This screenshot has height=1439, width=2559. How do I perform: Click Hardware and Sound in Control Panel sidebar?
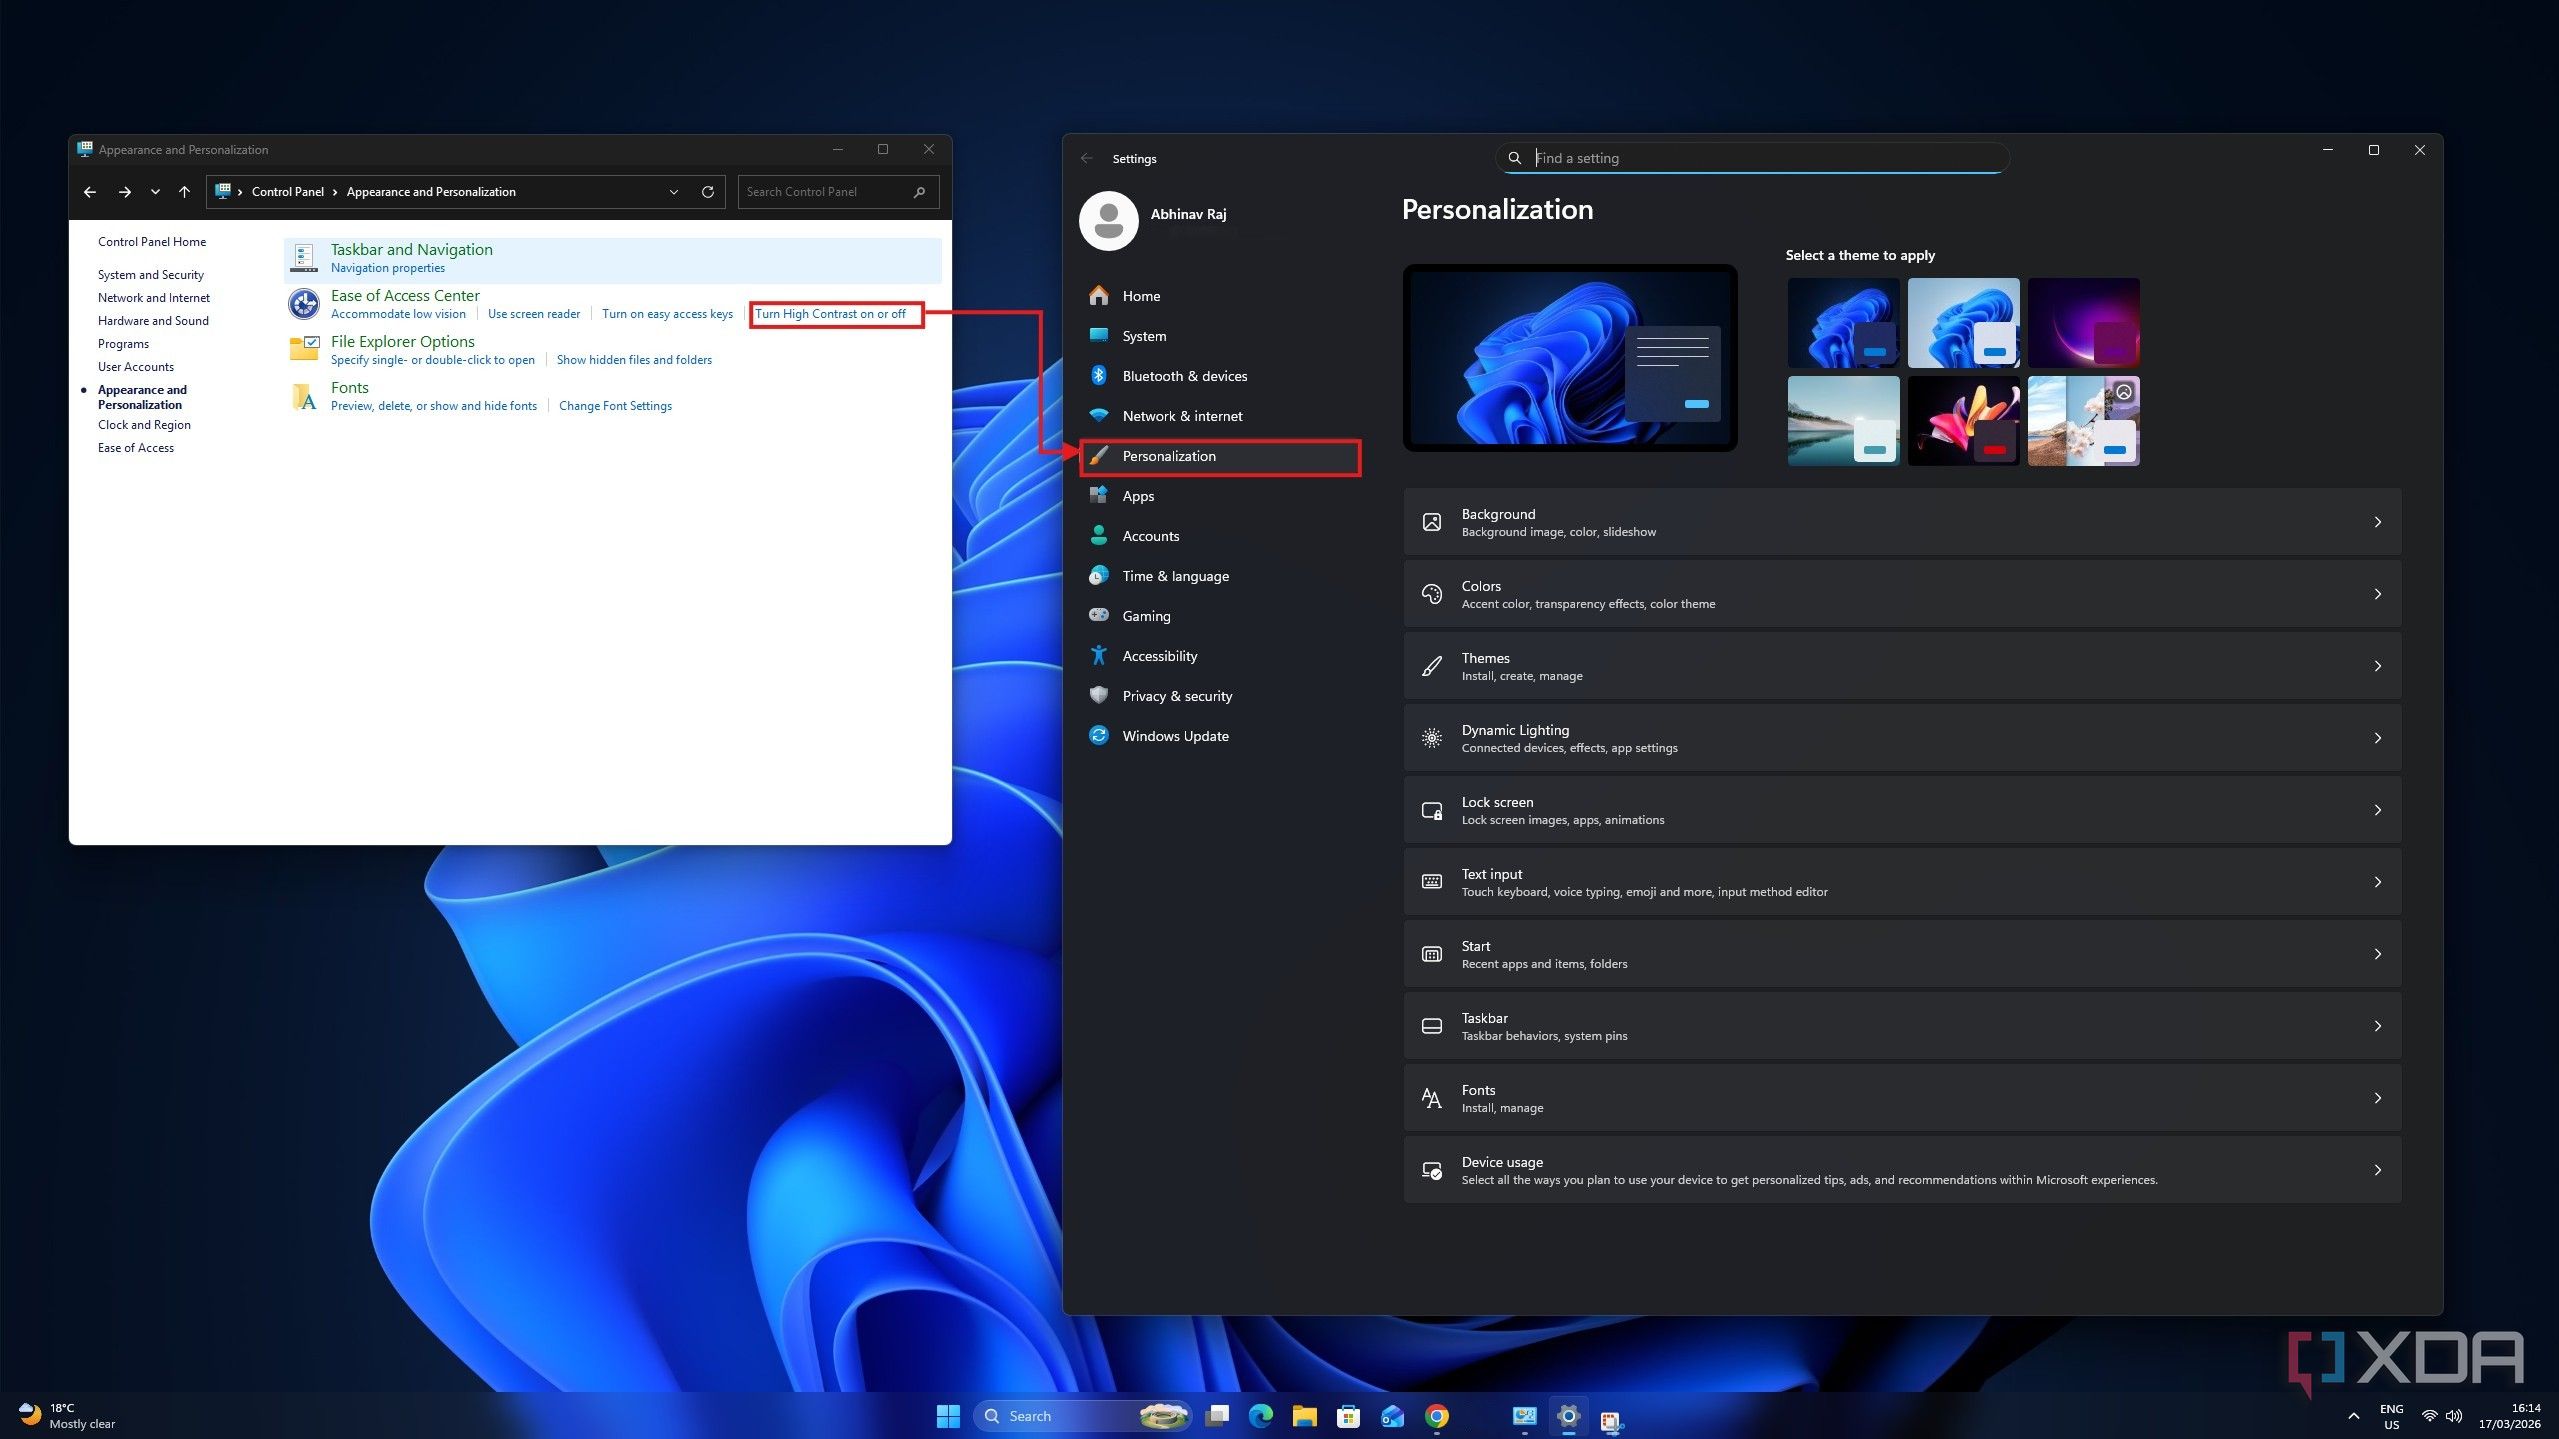click(153, 321)
